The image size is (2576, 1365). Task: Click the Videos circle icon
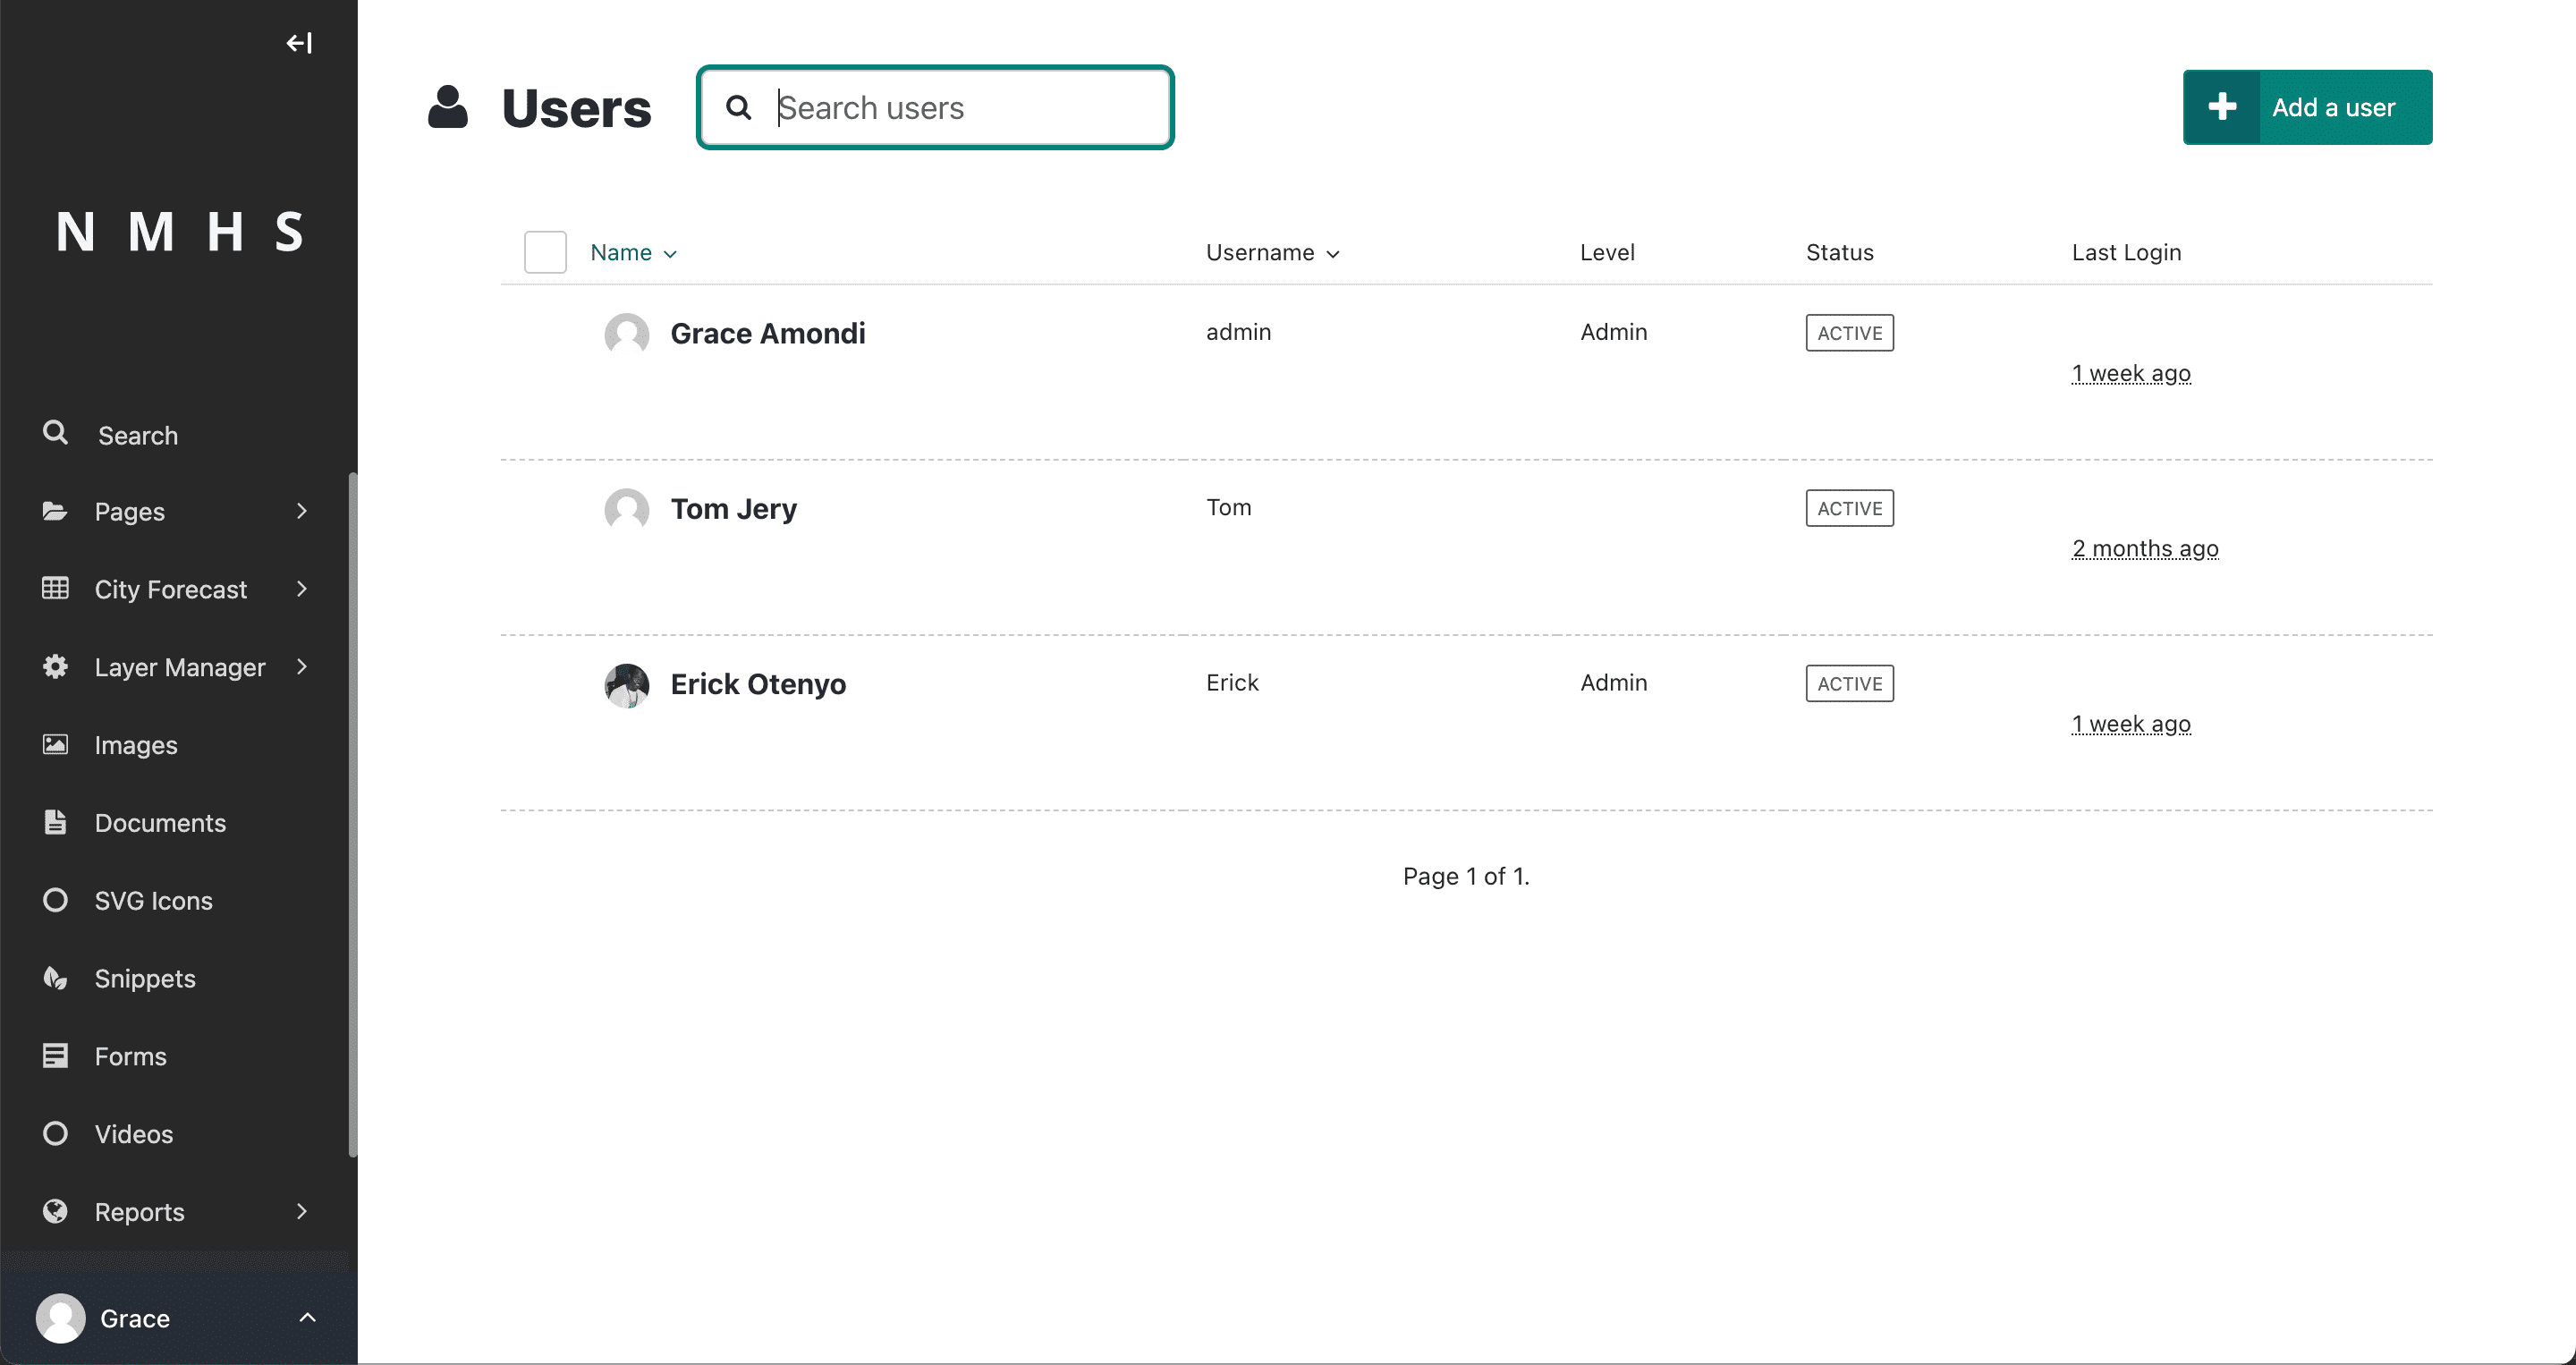[55, 1134]
